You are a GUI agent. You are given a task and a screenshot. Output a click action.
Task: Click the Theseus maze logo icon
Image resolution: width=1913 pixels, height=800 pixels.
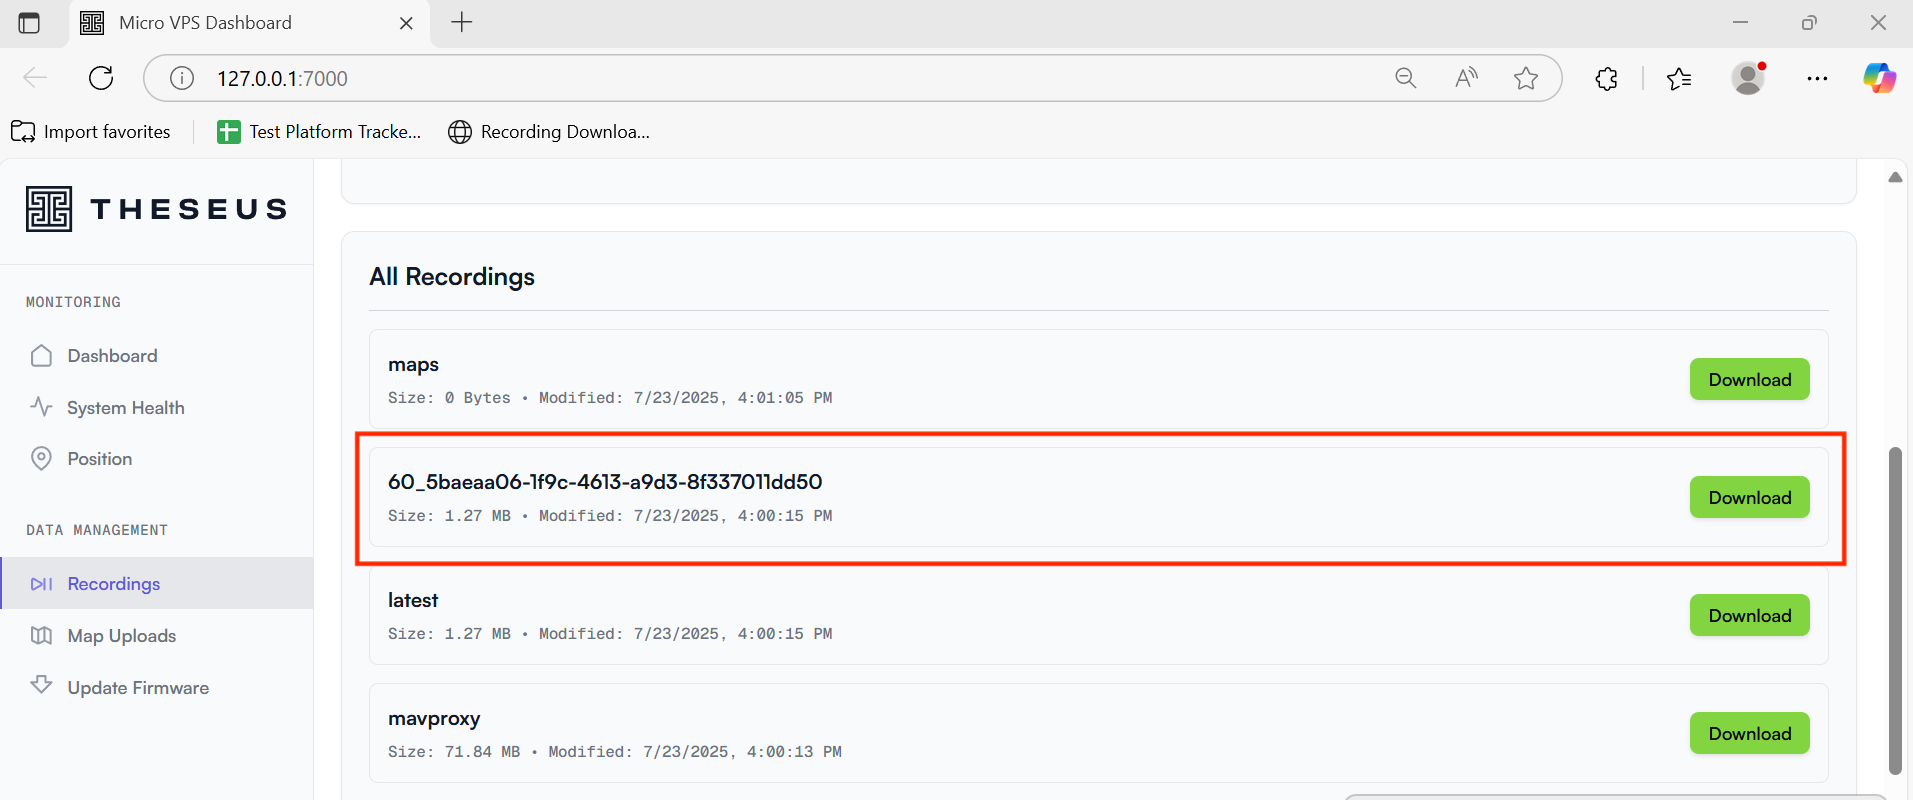click(49, 209)
